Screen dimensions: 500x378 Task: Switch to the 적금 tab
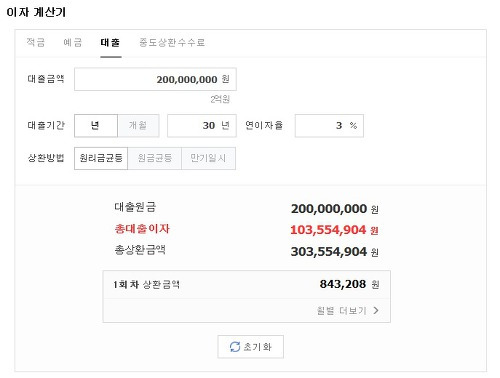click(36, 42)
